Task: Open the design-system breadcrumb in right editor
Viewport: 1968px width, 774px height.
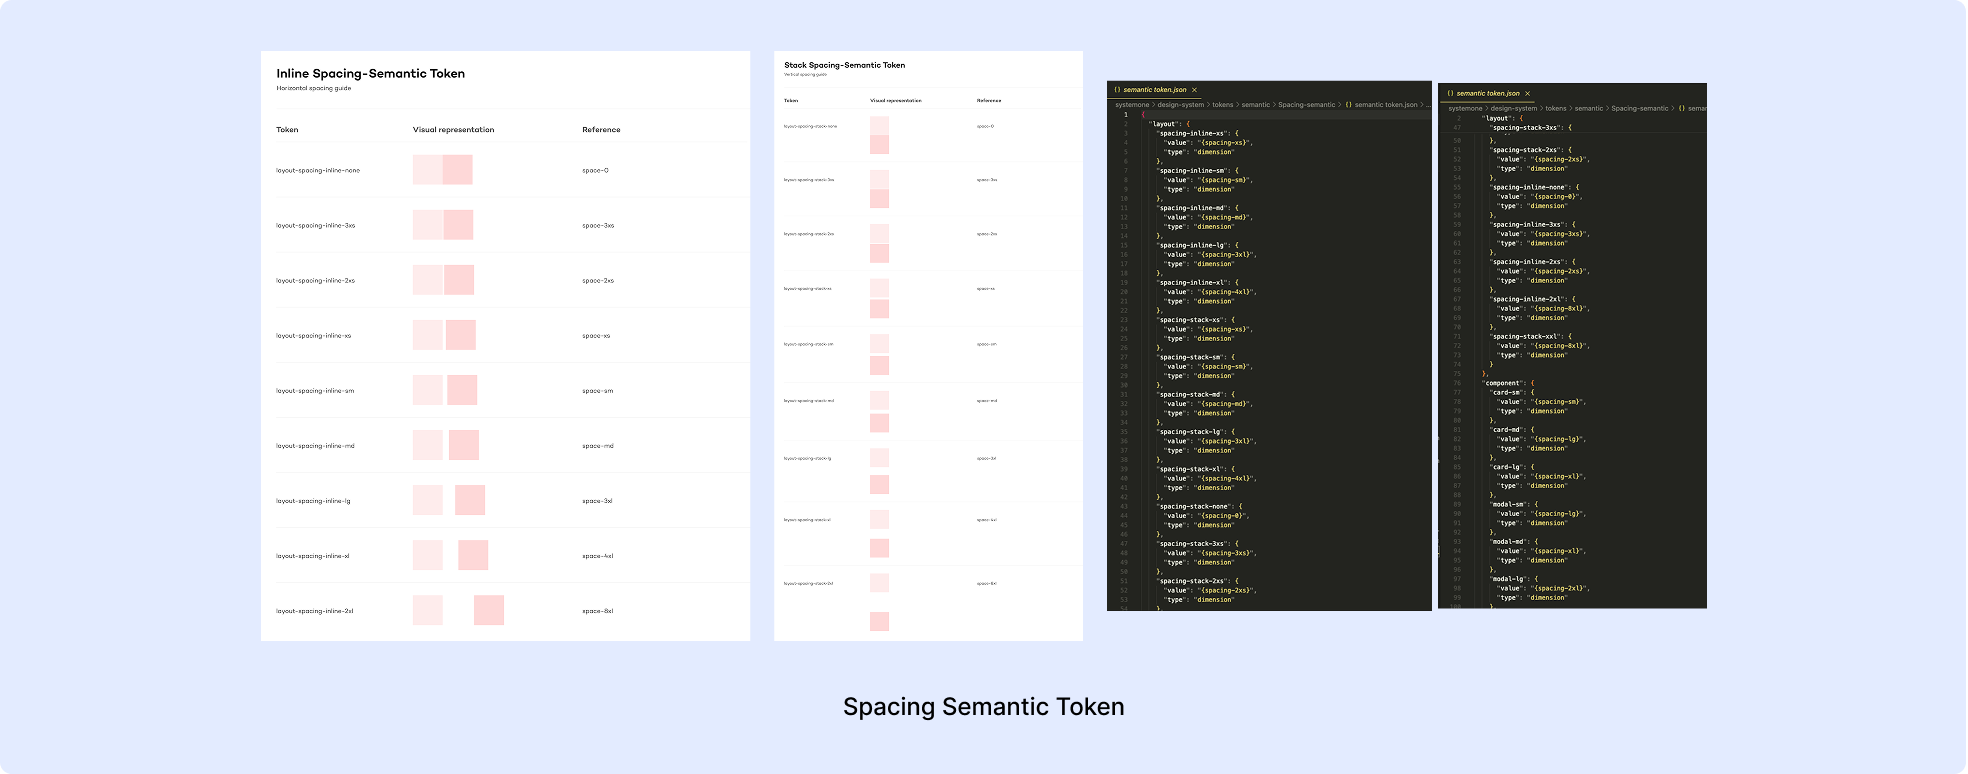Action: (1514, 108)
